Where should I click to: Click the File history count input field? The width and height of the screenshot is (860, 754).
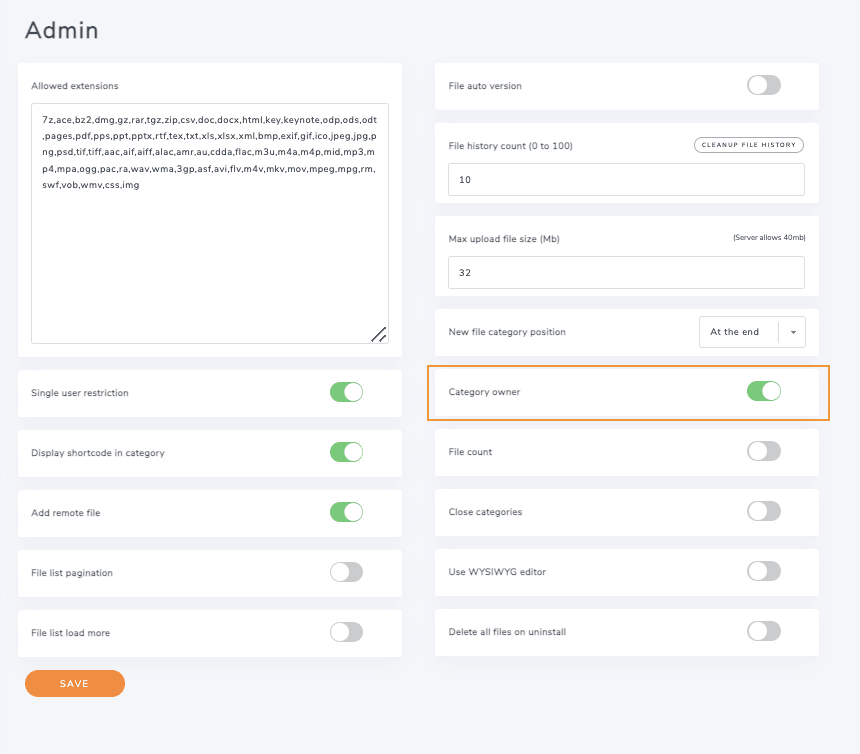click(626, 180)
